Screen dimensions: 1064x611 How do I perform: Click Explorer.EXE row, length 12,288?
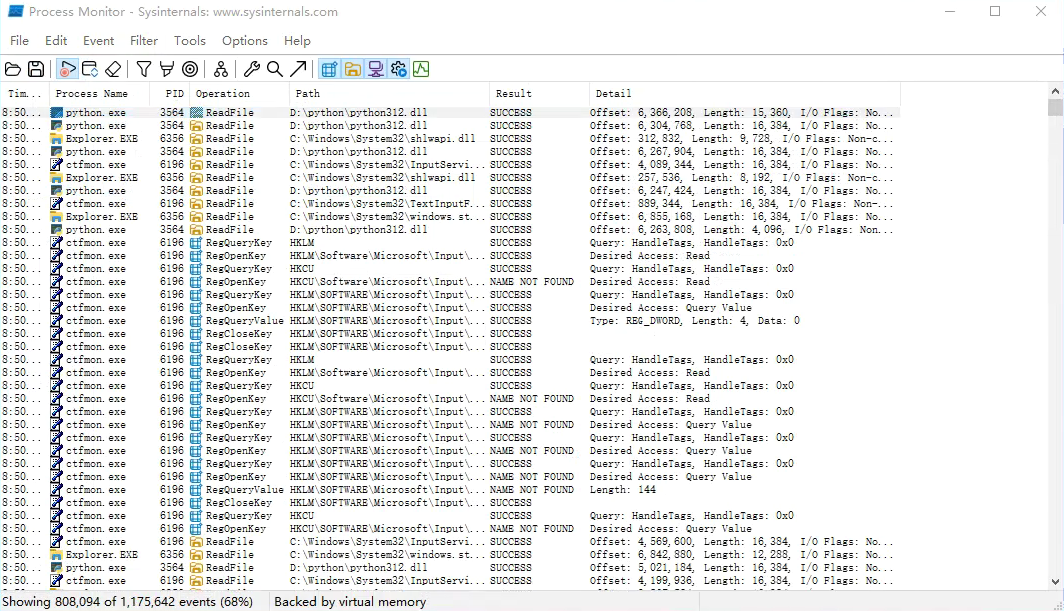(451, 555)
